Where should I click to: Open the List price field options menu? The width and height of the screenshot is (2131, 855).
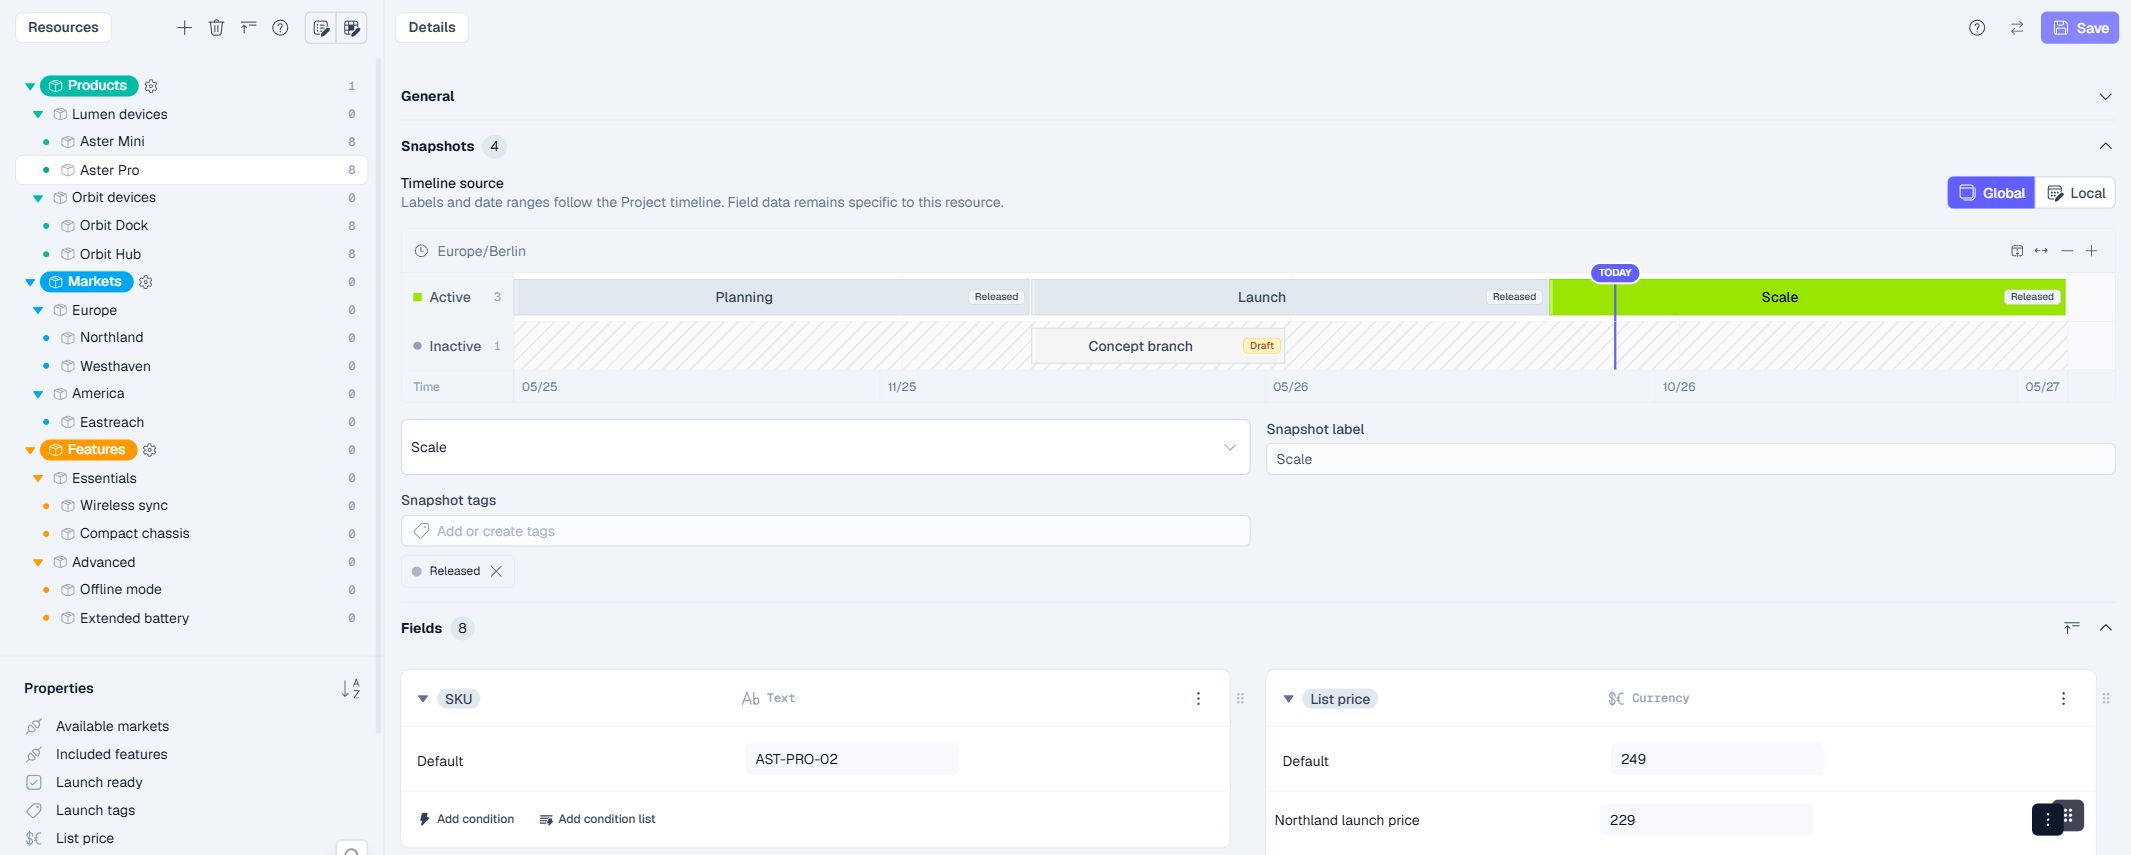coord(2063,699)
